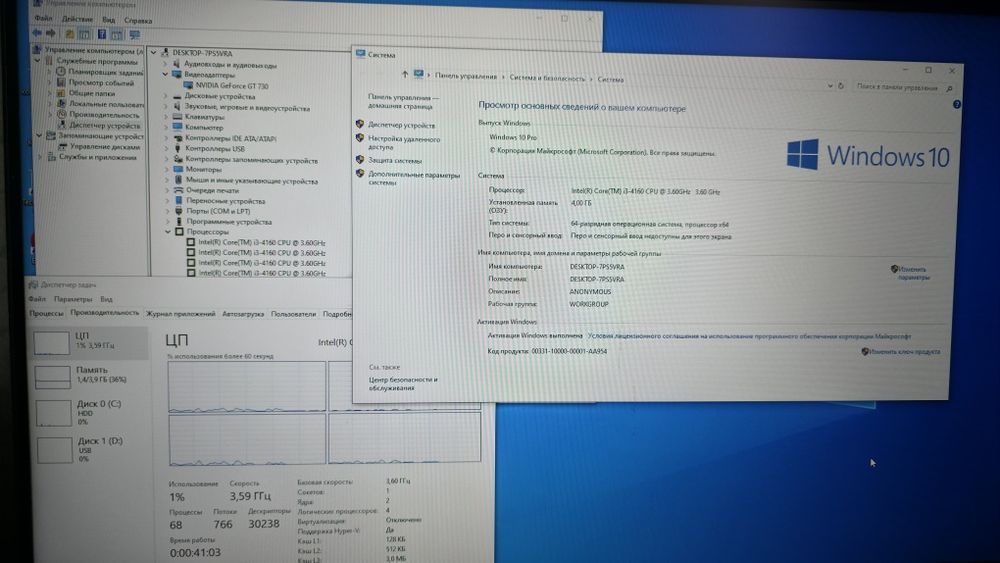Click Панель управления — домашняя страница link
Viewport: 1000px width, 563px height.
pos(403,102)
